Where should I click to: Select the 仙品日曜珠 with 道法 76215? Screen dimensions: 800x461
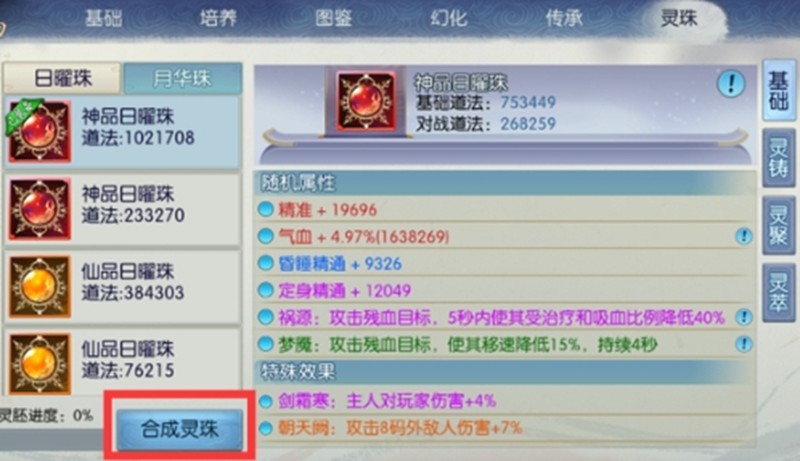coord(122,361)
